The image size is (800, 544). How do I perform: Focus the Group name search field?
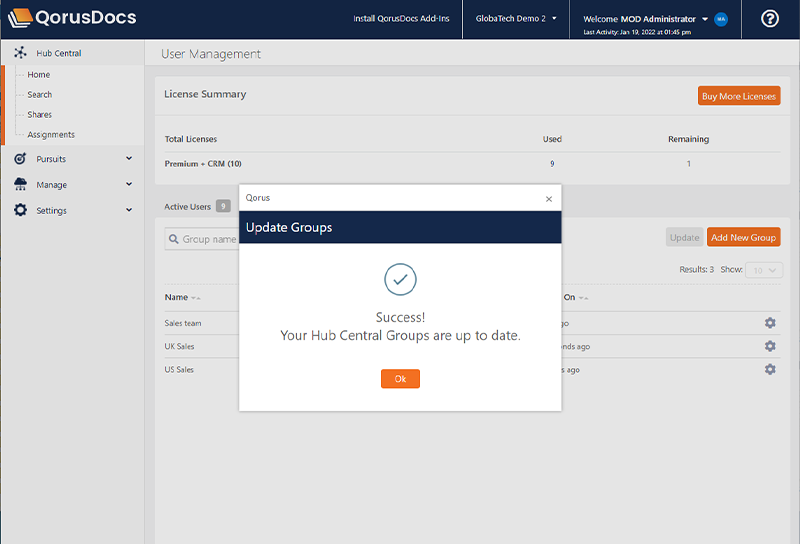202,239
